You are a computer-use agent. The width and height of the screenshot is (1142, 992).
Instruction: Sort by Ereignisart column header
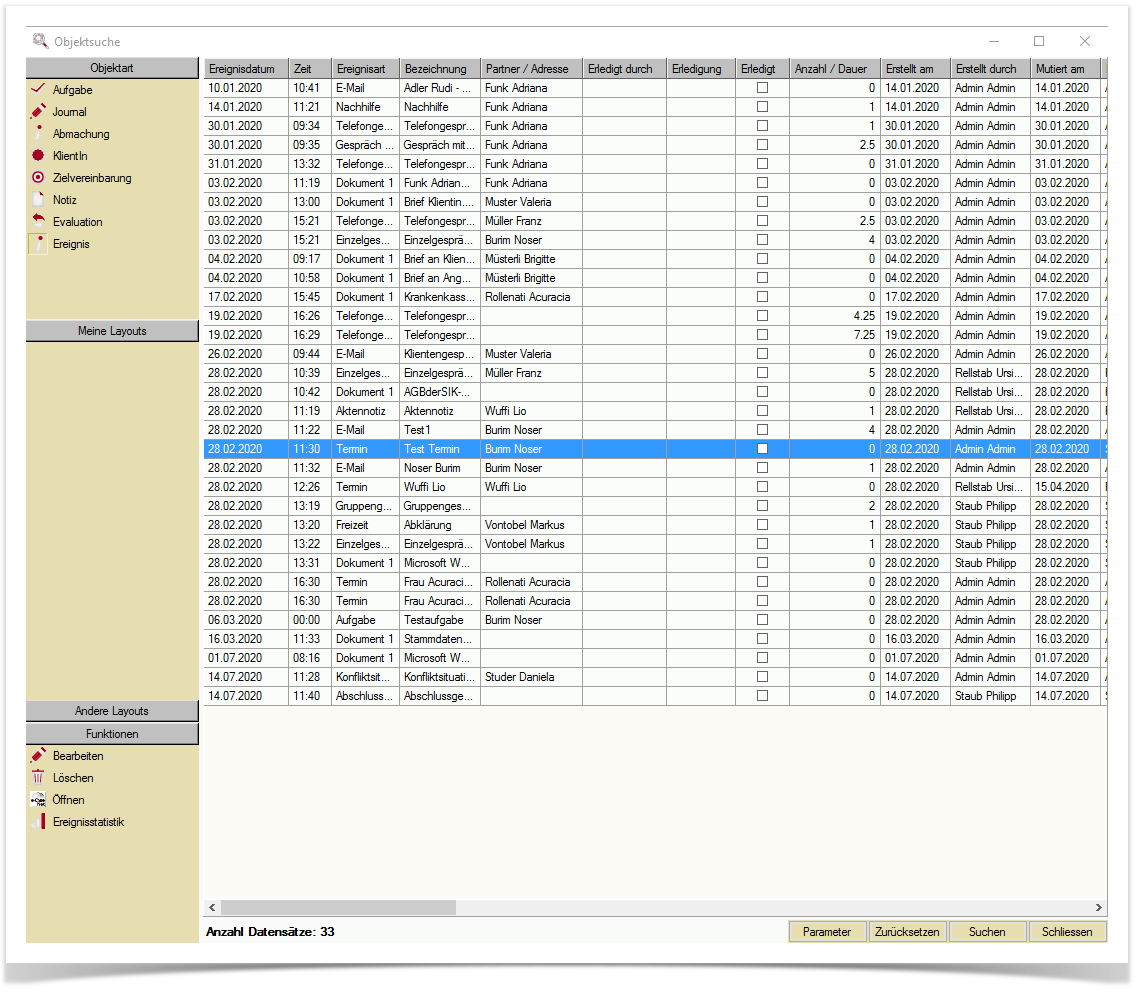coord(366,68)
